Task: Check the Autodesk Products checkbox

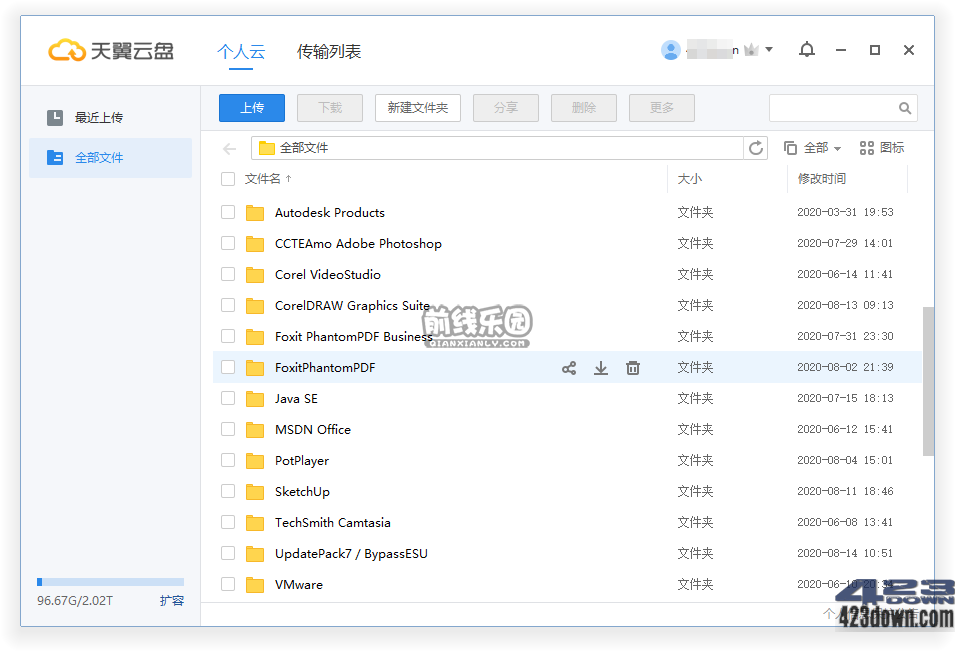Action: [228, 212]
